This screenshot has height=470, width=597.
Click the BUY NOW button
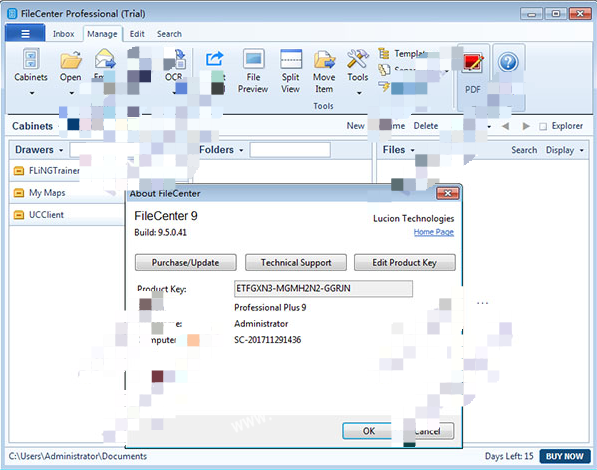coord(565,456)
